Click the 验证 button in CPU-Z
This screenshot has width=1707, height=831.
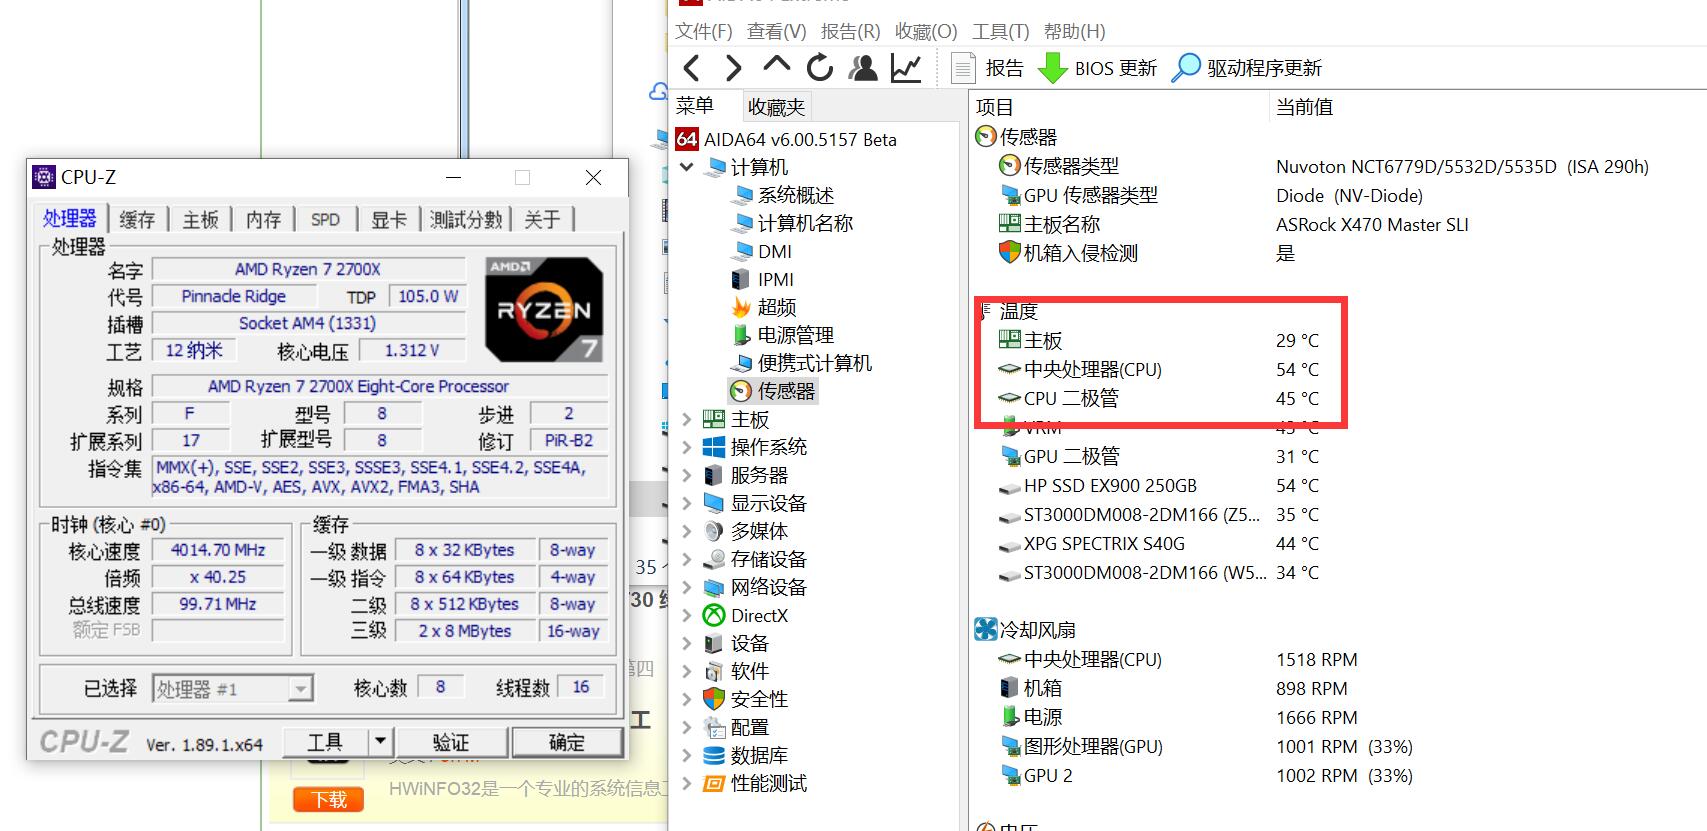pos(451,742)
